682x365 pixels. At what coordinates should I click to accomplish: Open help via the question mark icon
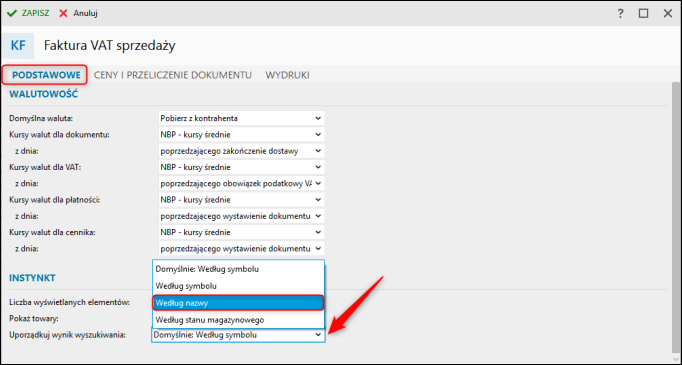click(x=621, y=13)
